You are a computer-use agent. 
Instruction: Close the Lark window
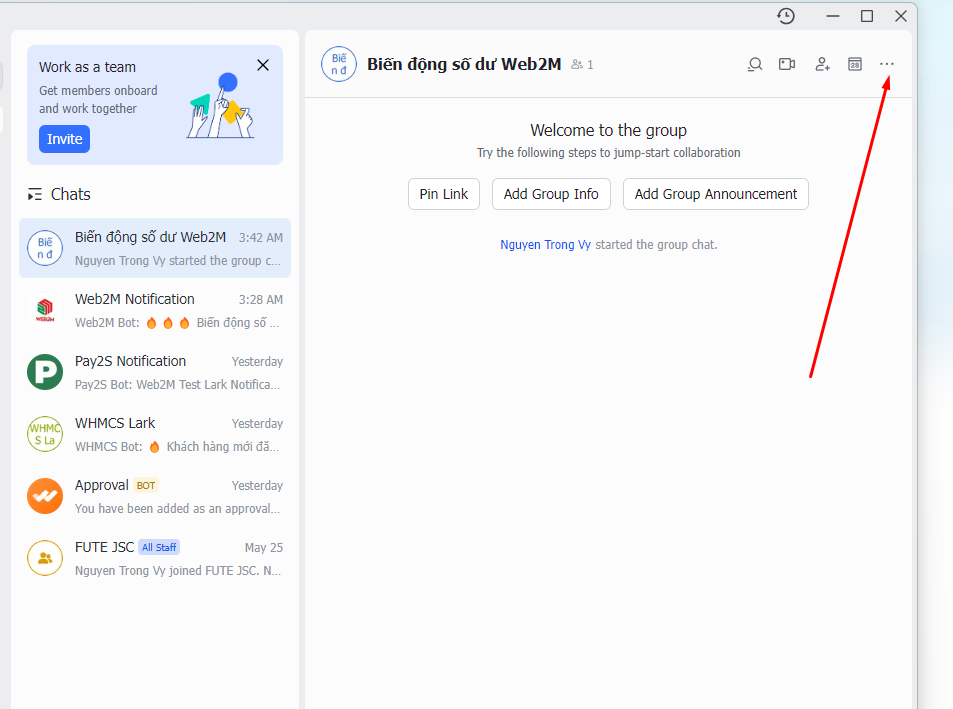[x=901, y=16]
